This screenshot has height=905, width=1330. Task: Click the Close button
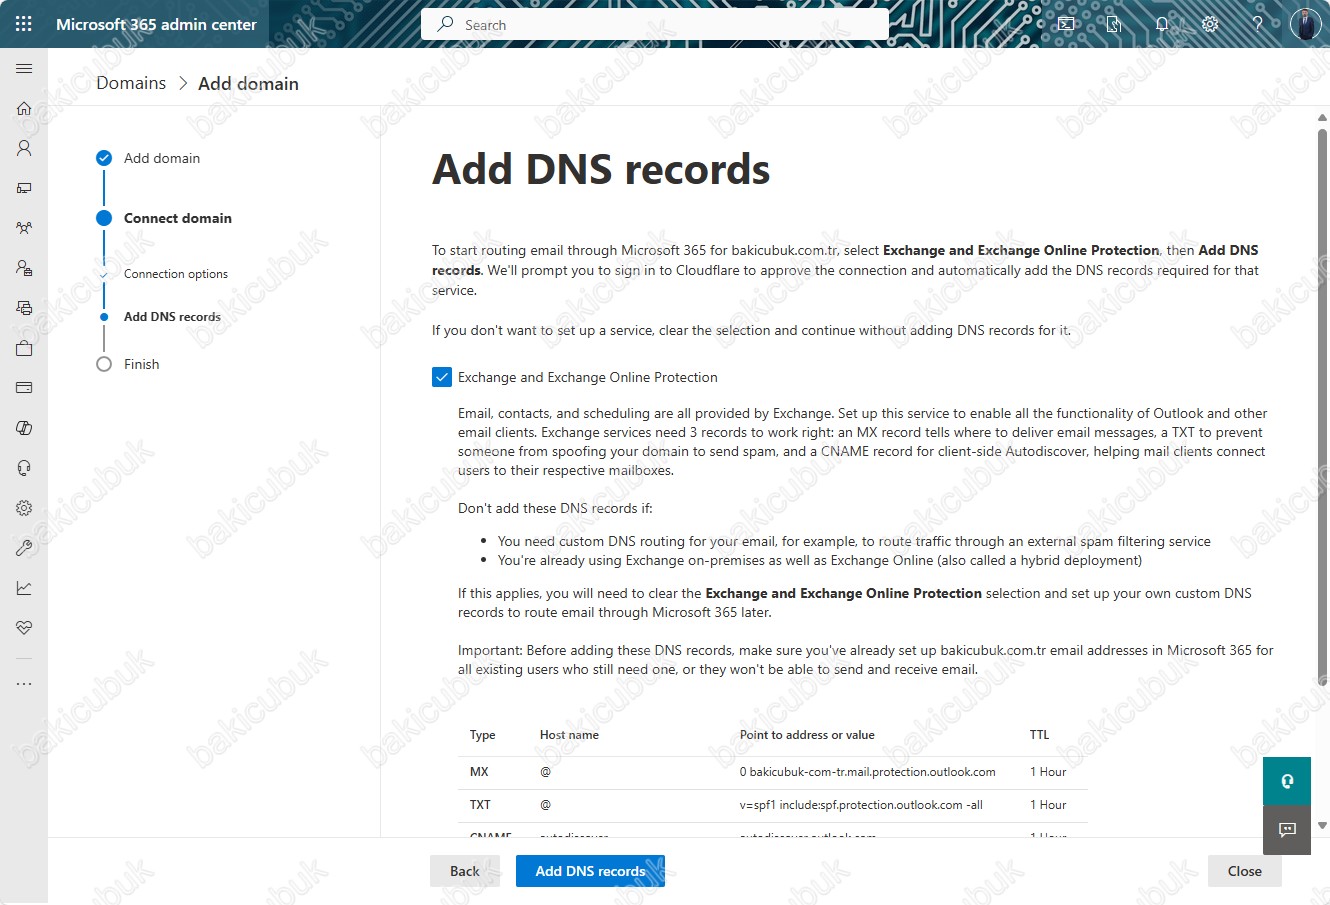(x=1245, y=871)
